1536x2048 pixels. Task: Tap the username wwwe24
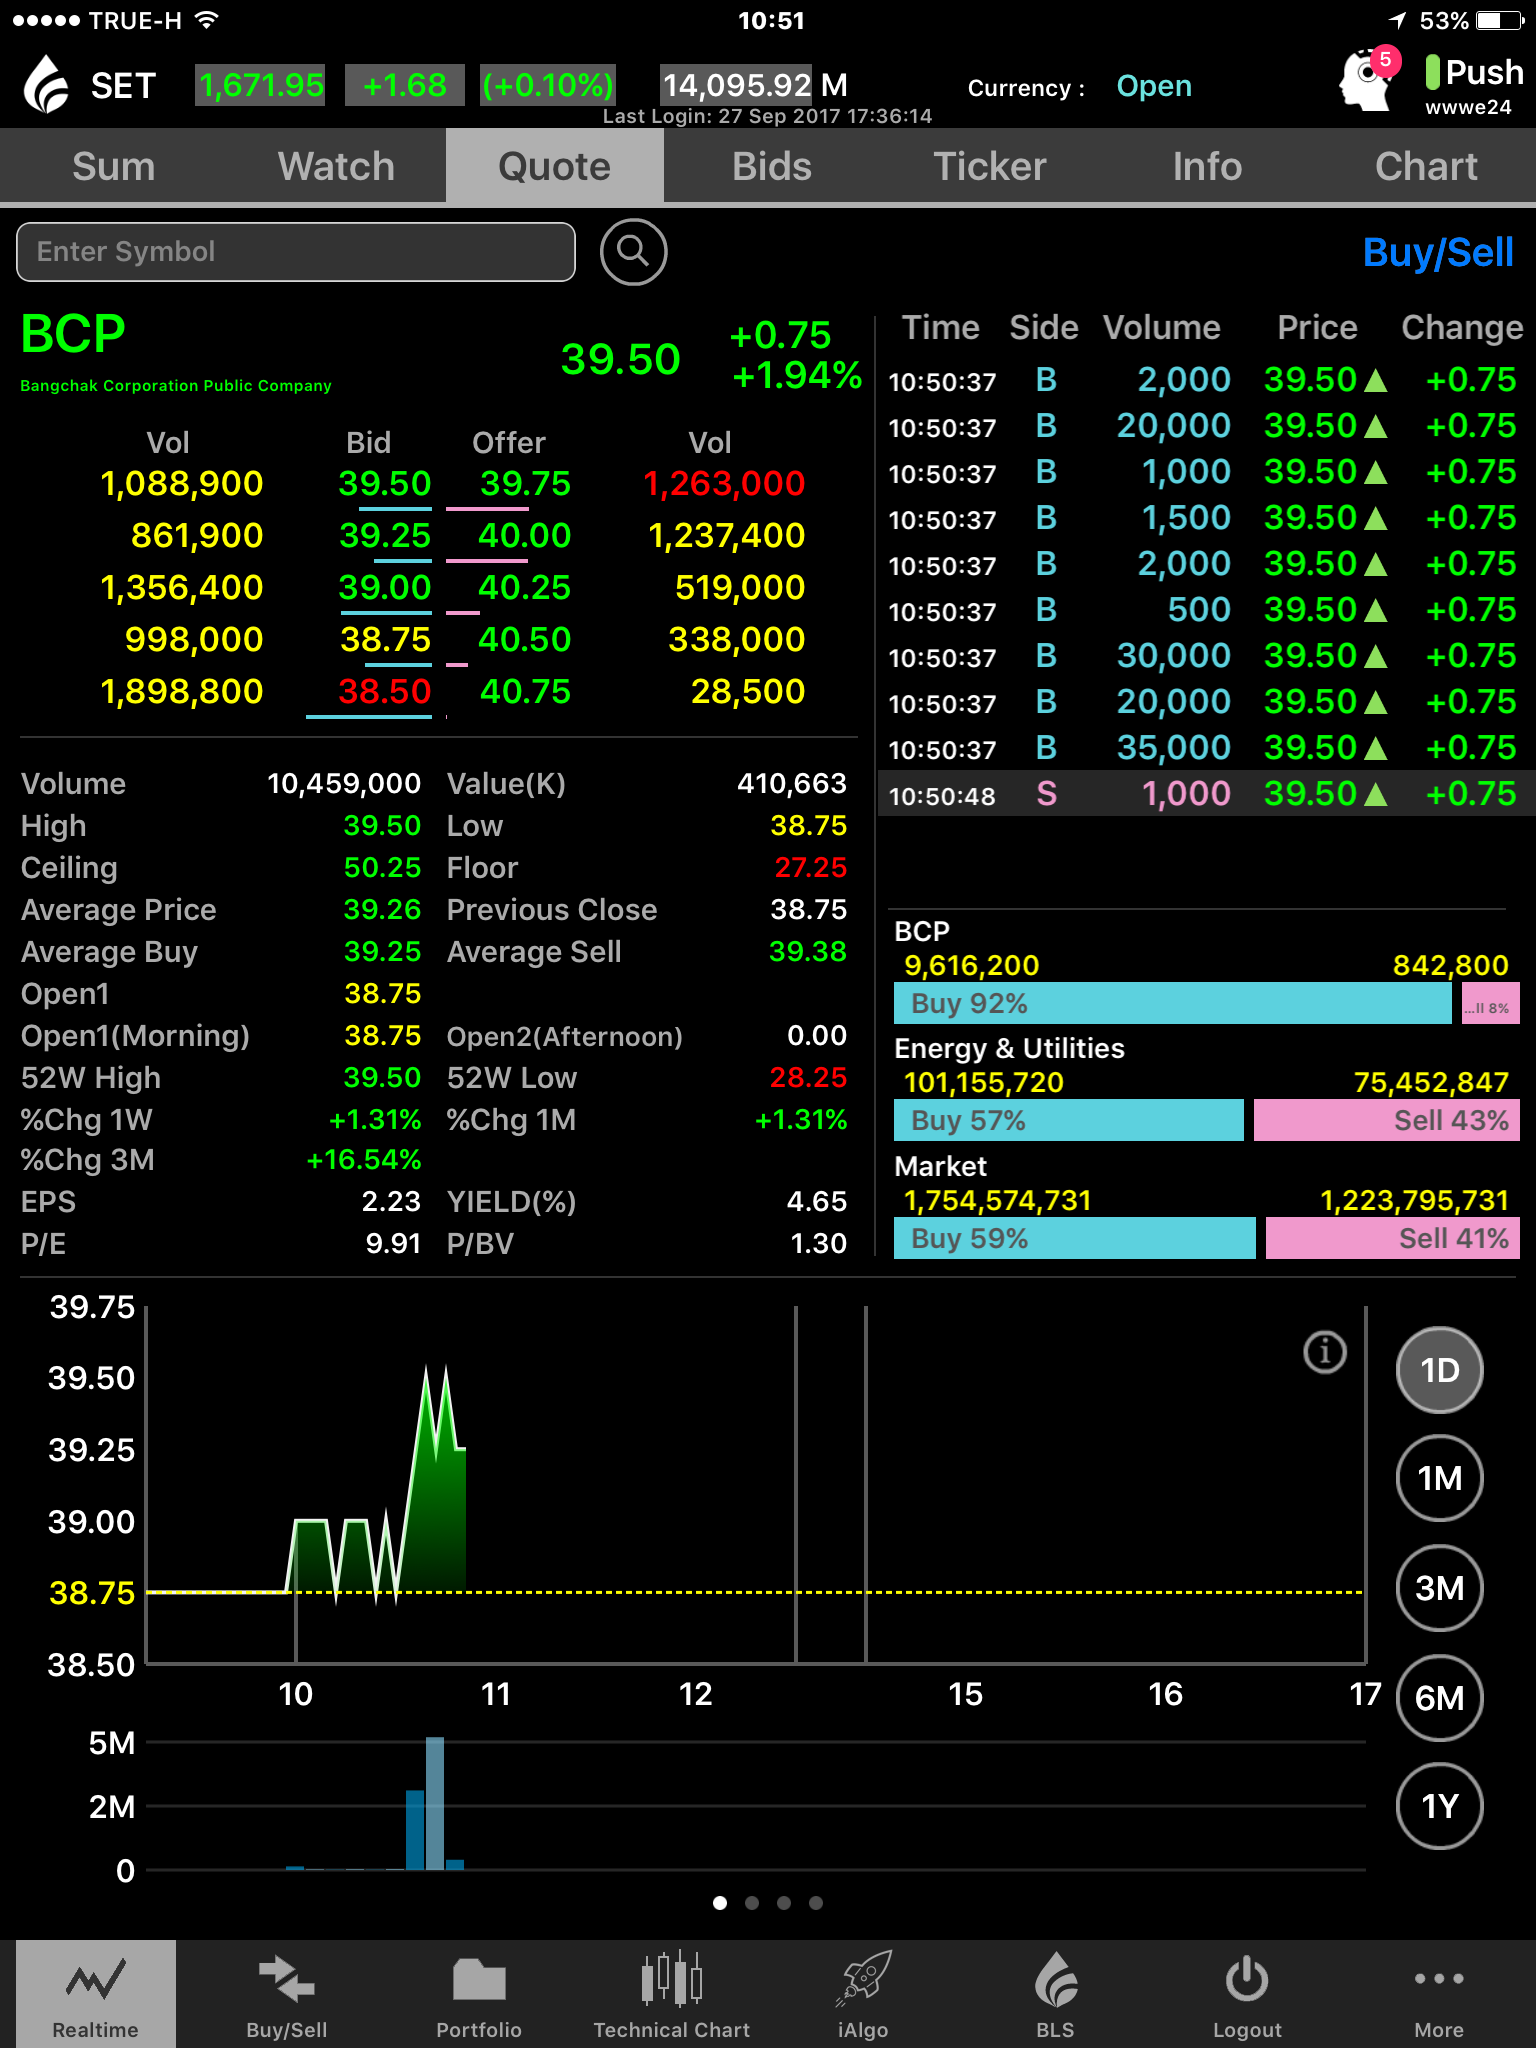coord(1468,107)
